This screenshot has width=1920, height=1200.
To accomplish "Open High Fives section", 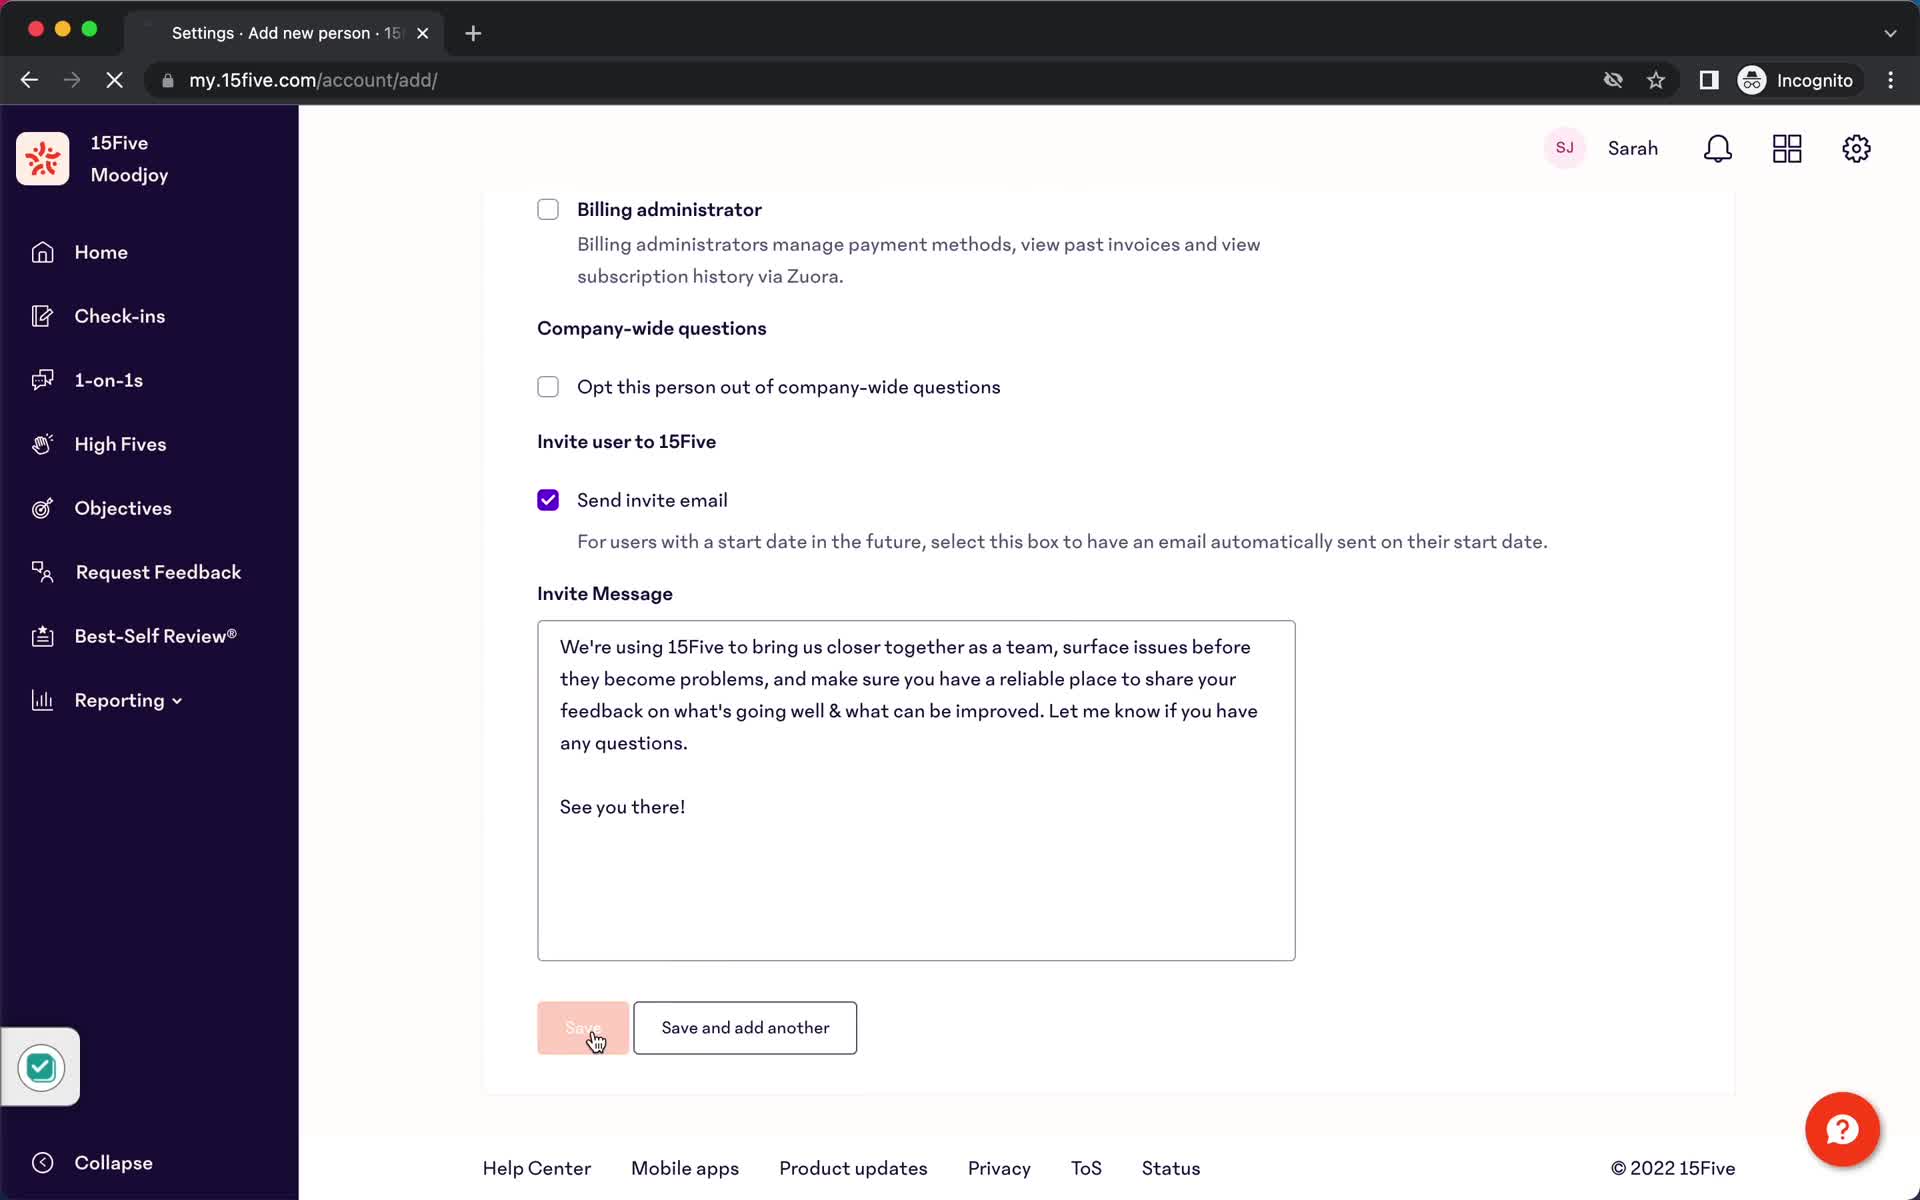I will click(120, 444).
